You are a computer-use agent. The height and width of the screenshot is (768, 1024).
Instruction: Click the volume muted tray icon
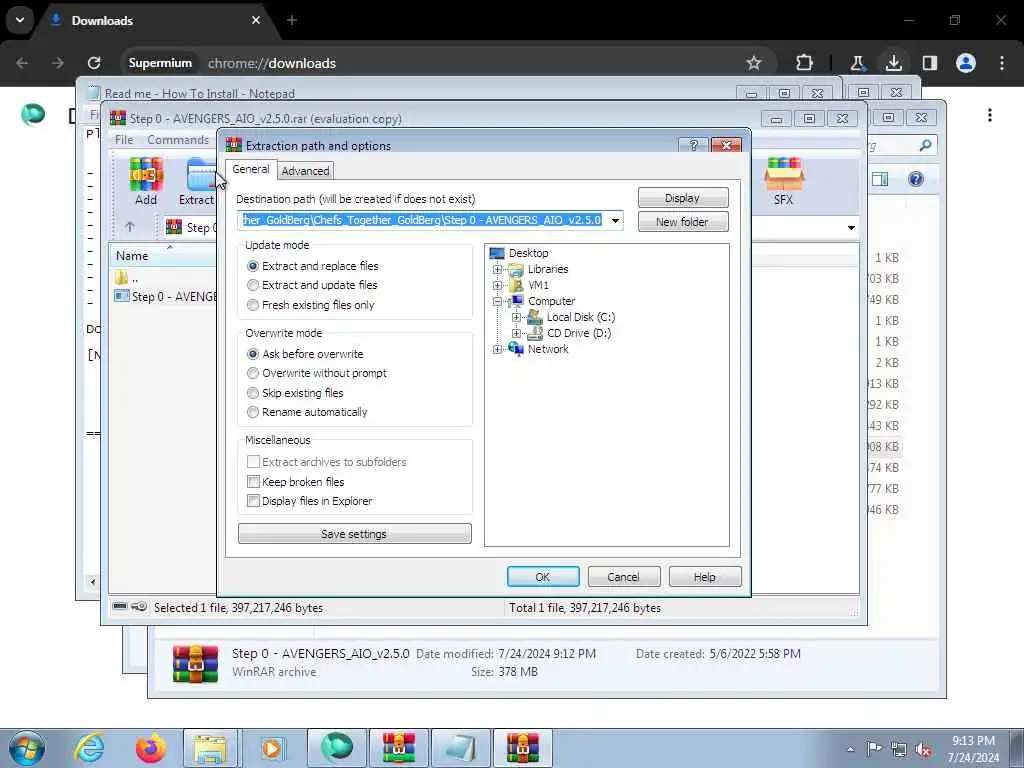pyautogui.click(x=923, y=750)
